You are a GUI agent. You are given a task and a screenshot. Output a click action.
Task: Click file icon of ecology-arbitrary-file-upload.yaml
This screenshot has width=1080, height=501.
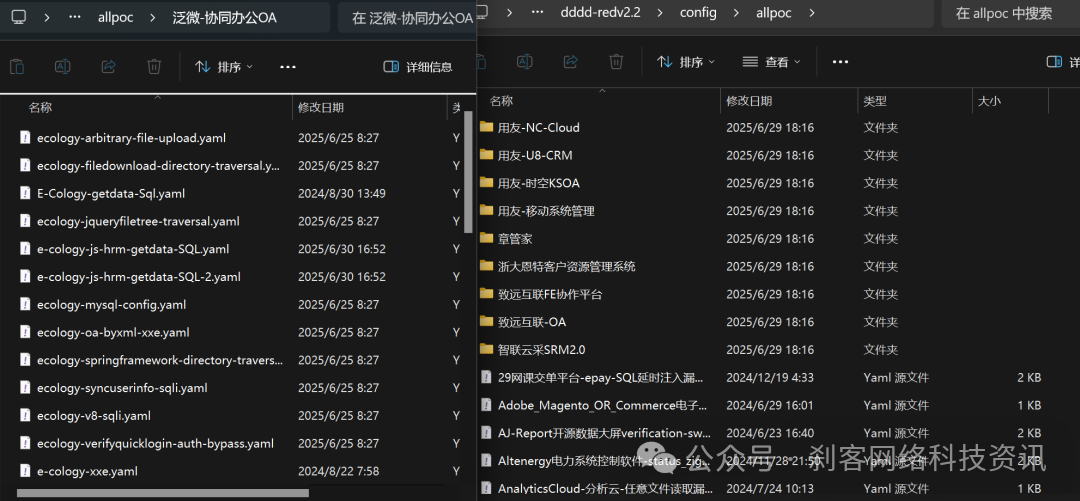25,138
